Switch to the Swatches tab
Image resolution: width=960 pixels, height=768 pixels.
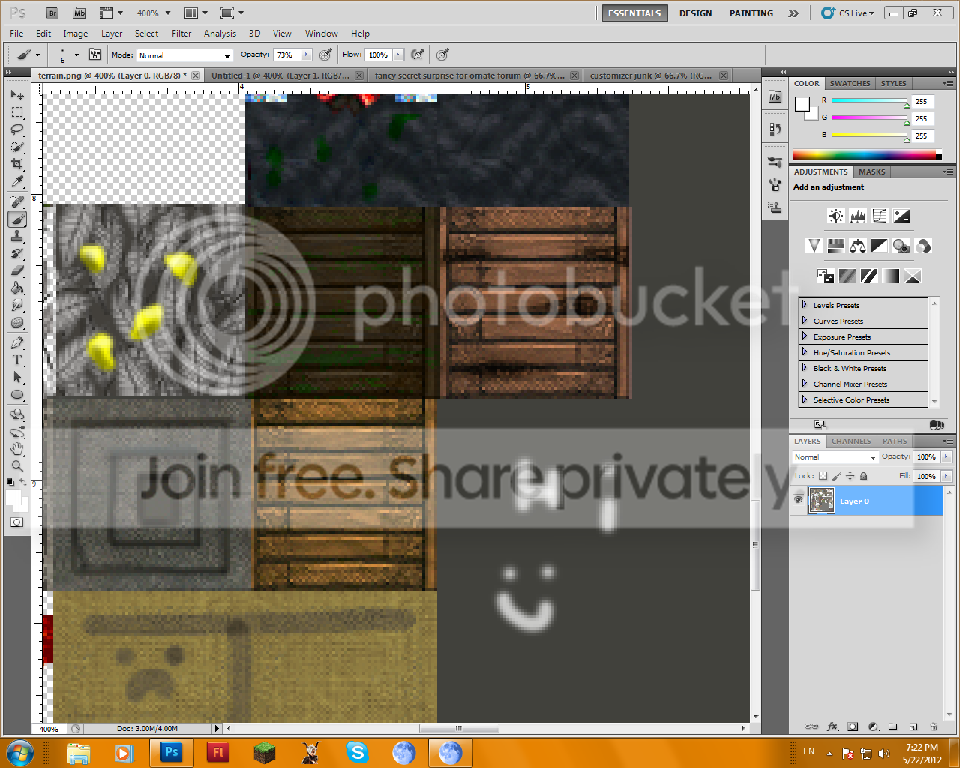[849, 83]
